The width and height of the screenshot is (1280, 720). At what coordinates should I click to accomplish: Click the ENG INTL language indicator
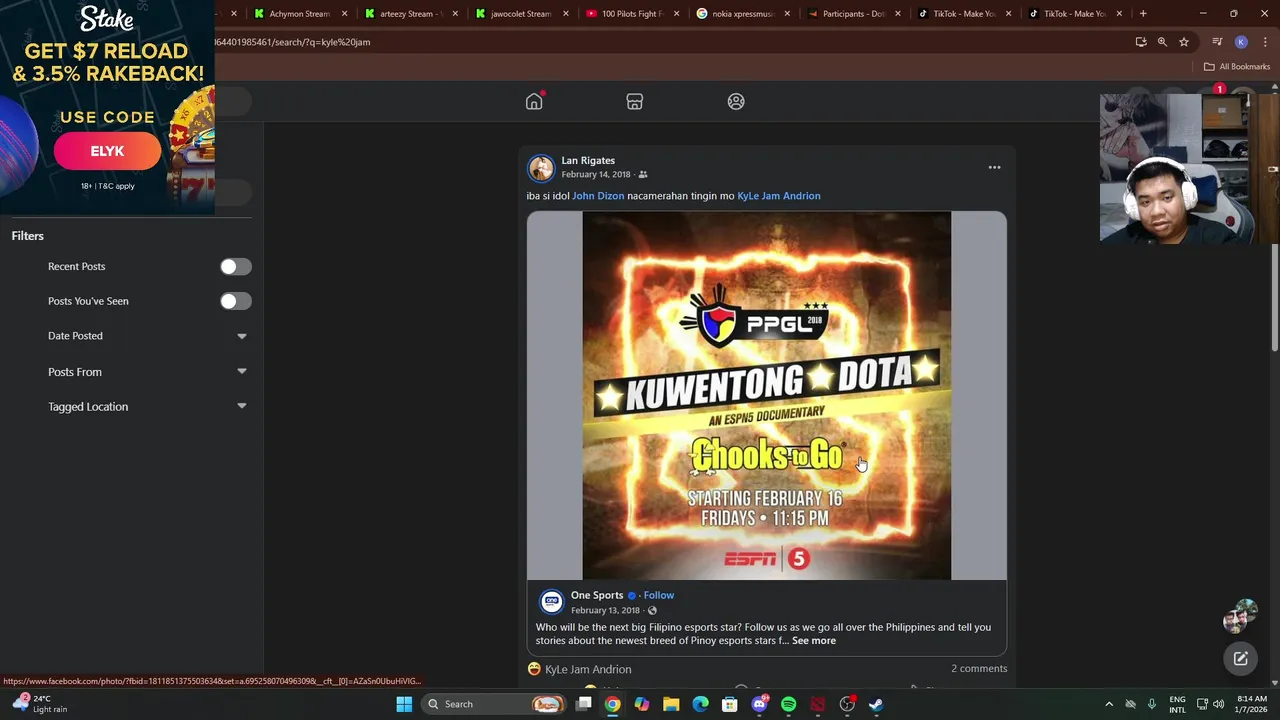(x=1178, y=704)
